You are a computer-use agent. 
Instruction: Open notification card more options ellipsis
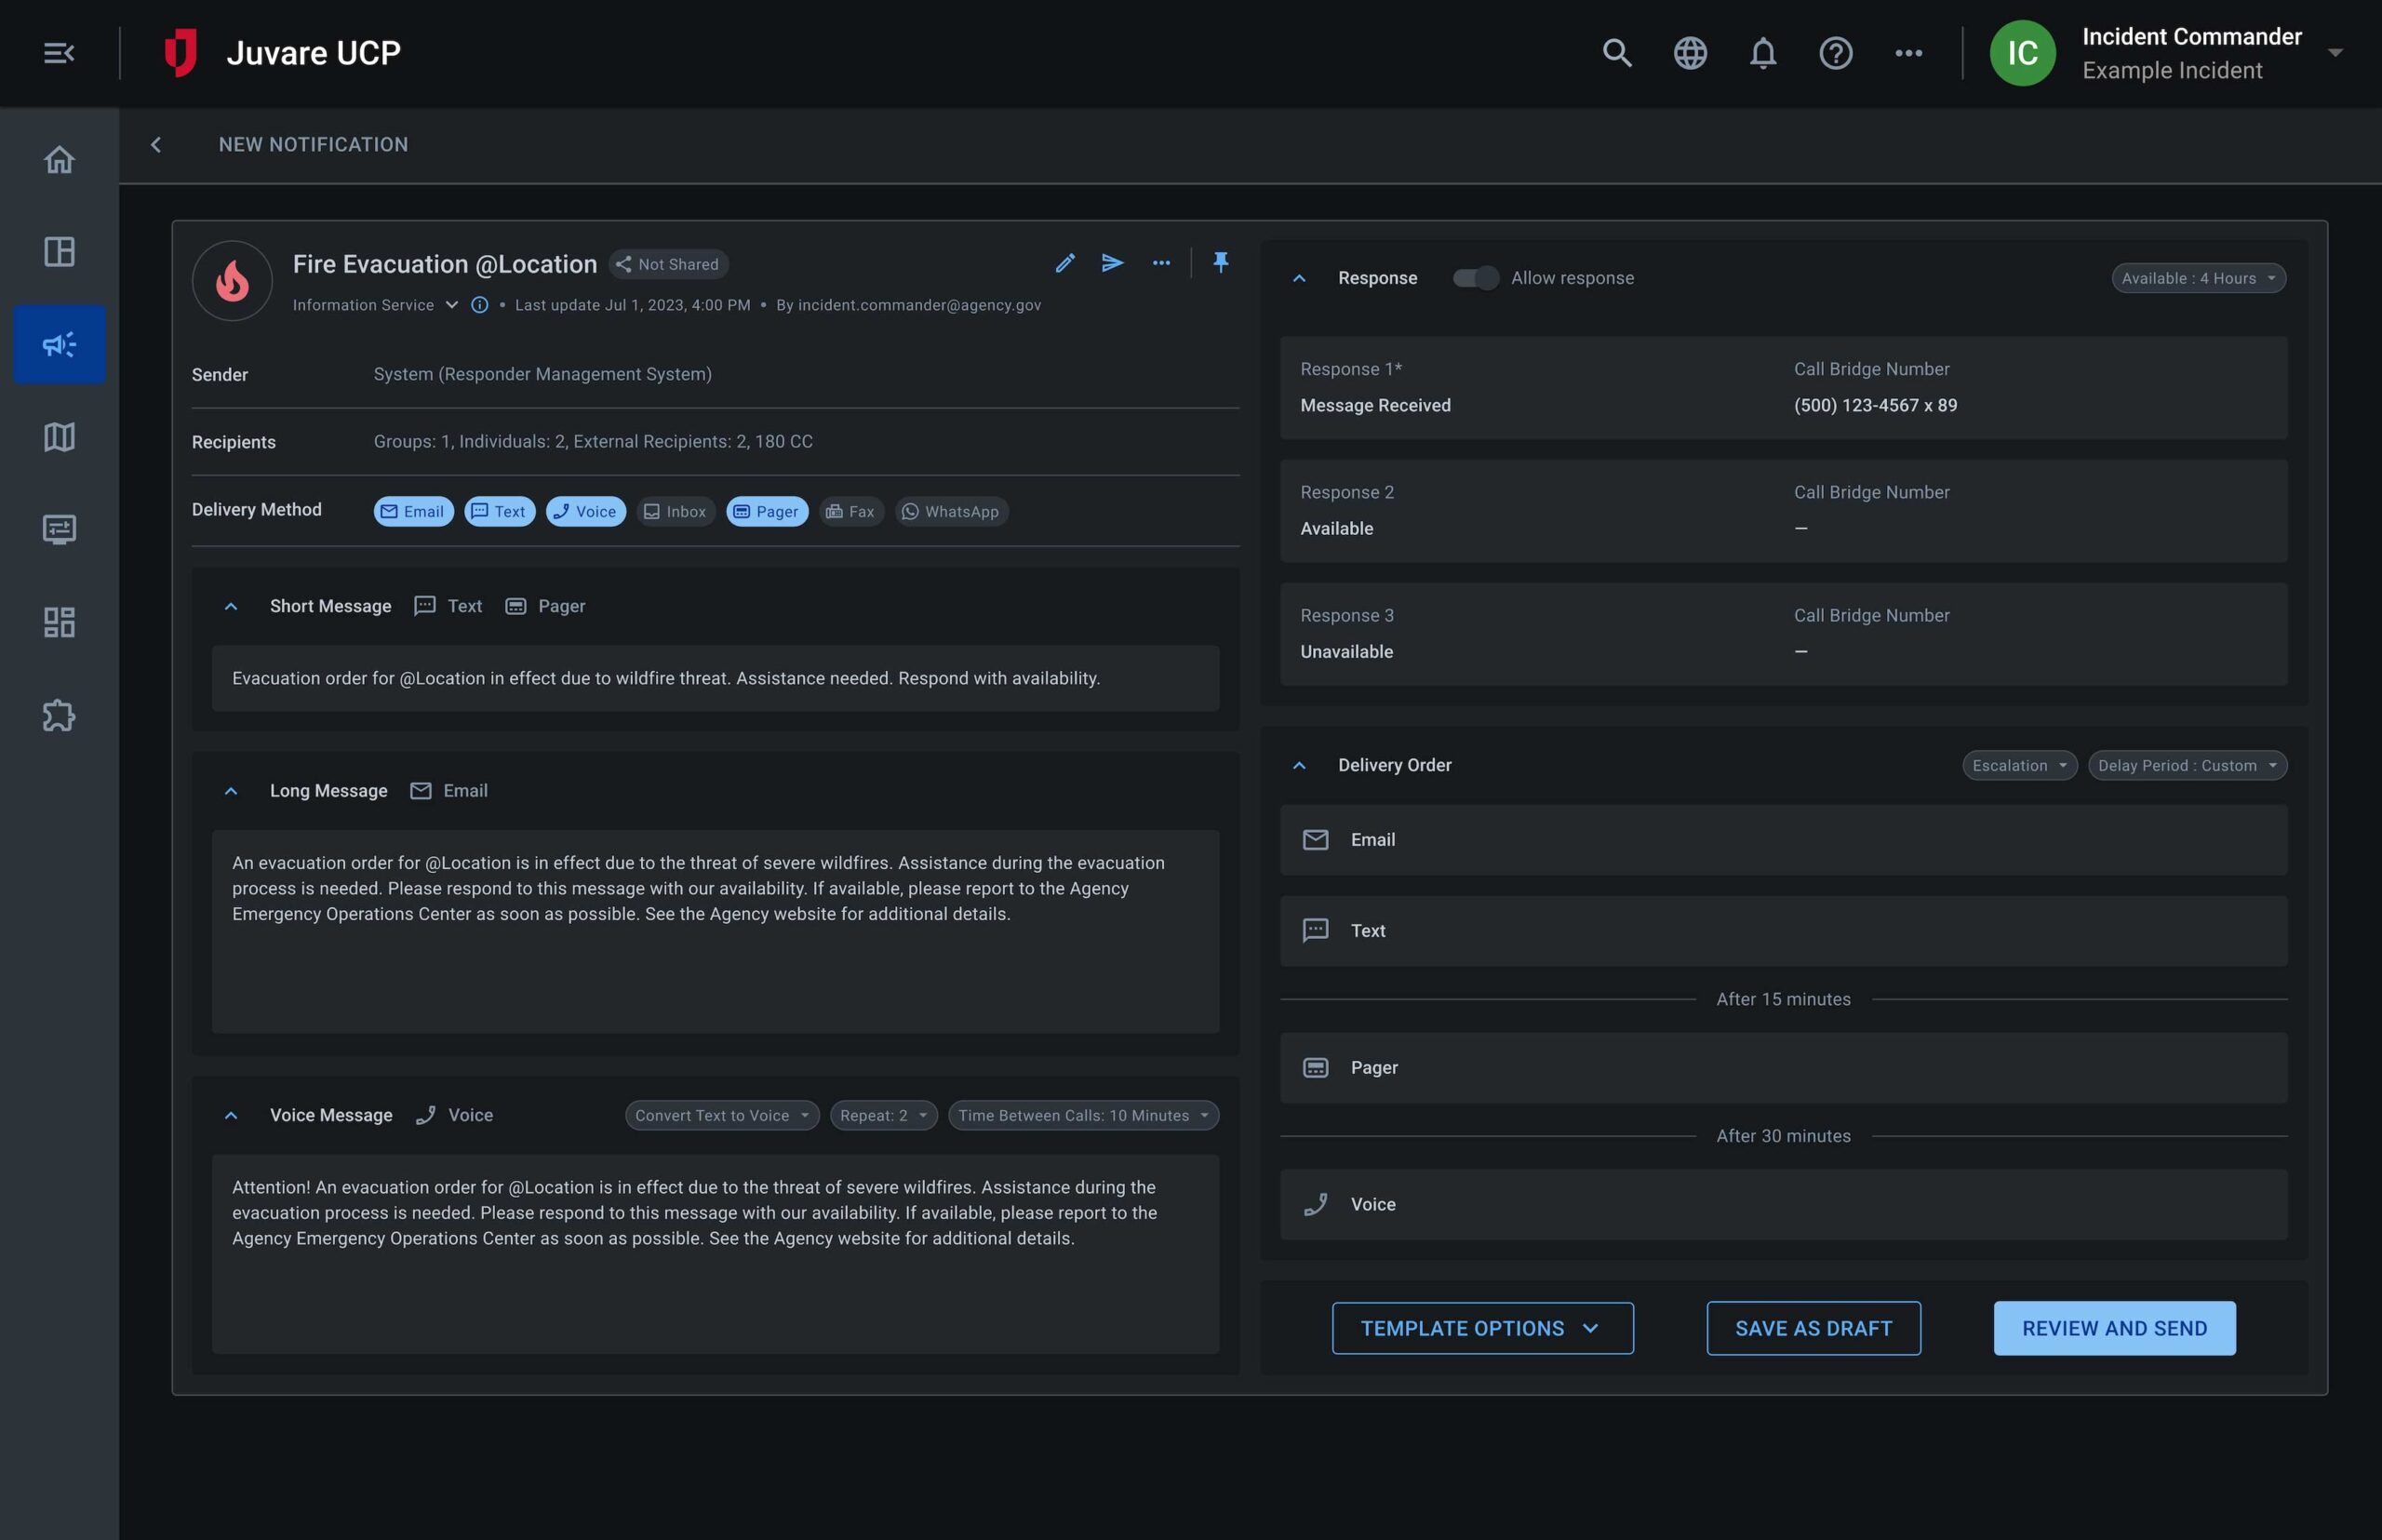click(1161, 263)
